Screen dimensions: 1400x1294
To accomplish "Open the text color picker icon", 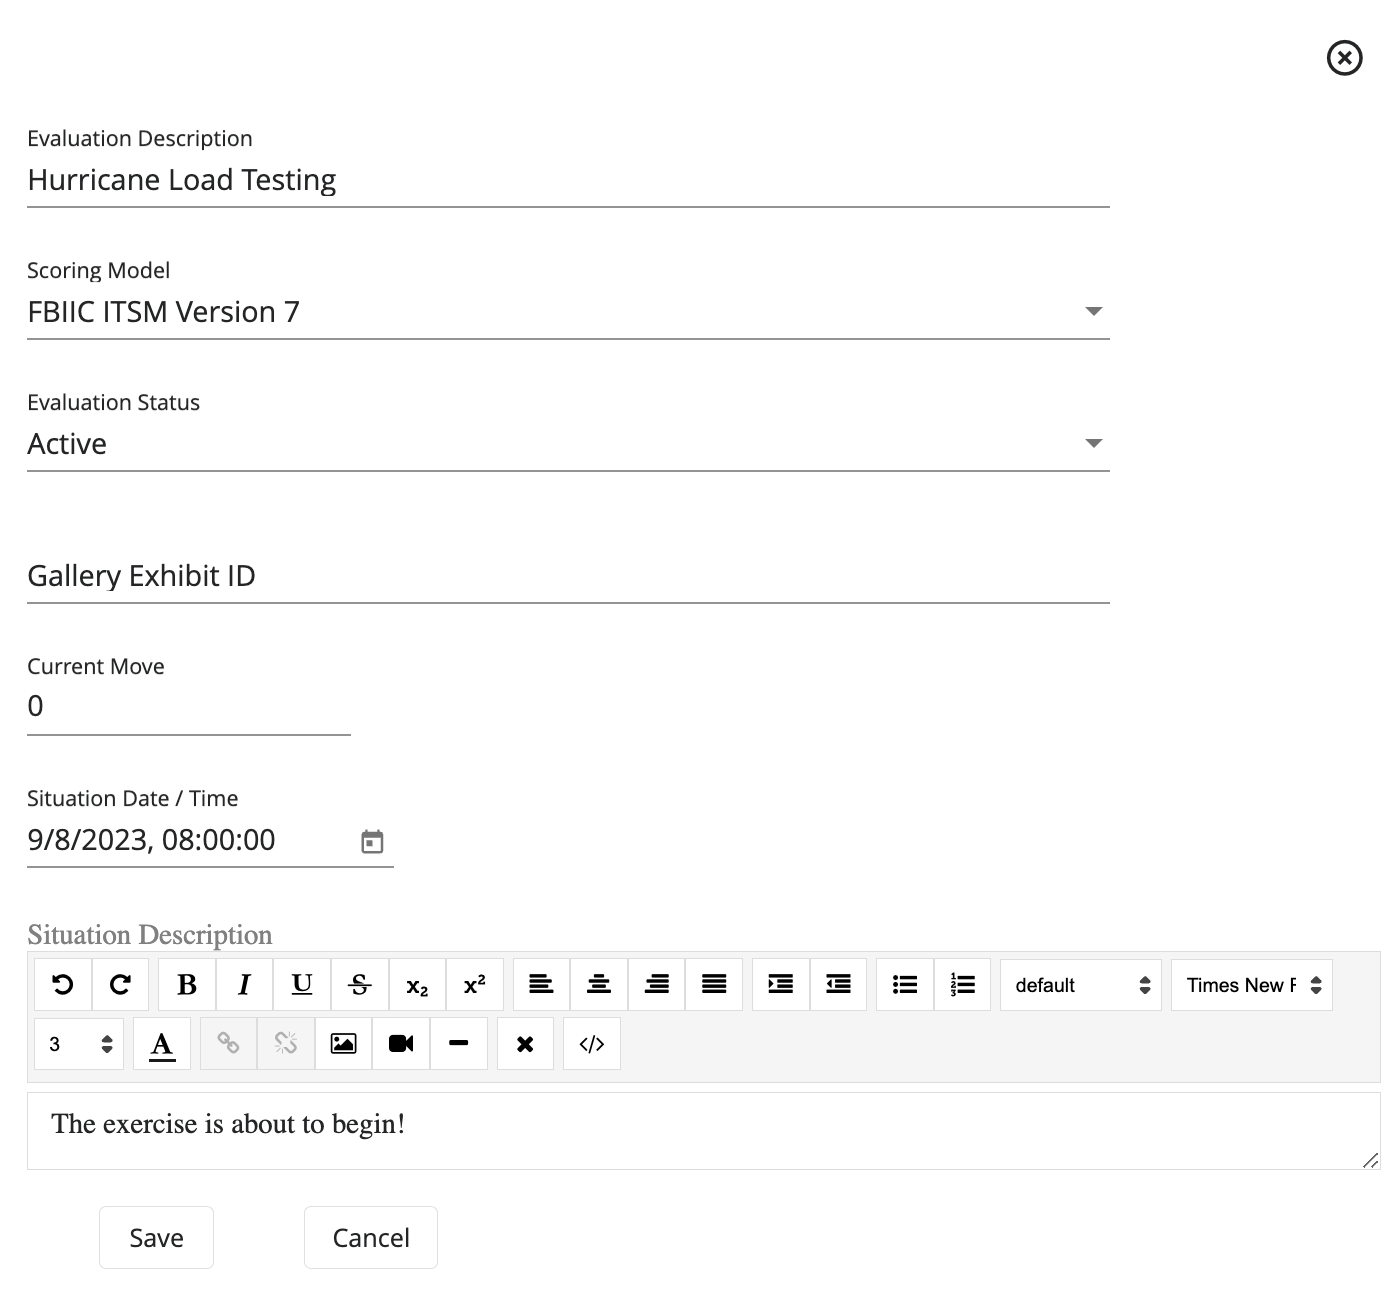I will click(161, 1043).
